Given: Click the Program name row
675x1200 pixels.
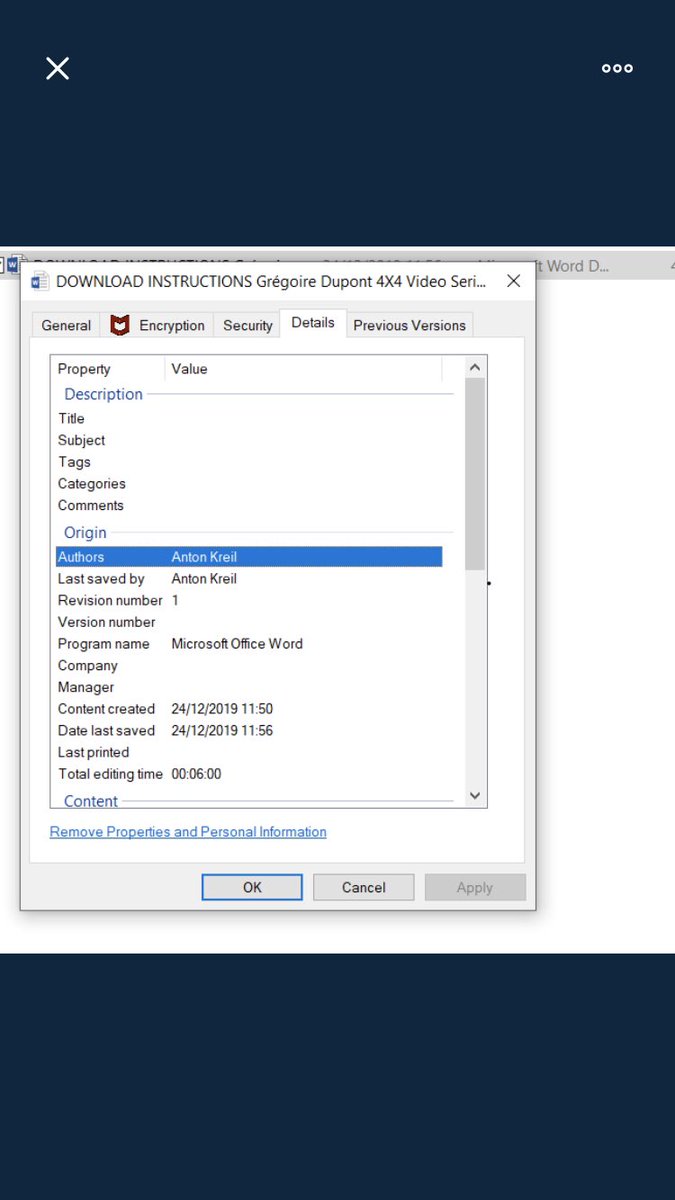Looking at the screenshot, I should pos(249,644).
